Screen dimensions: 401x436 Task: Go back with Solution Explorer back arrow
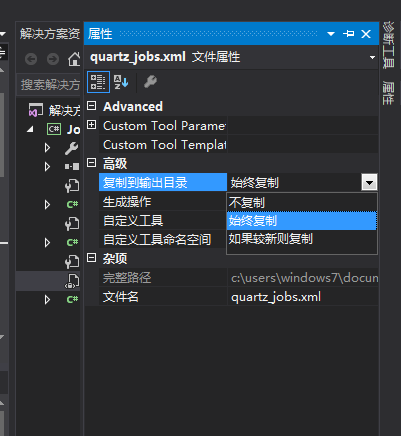31,59
